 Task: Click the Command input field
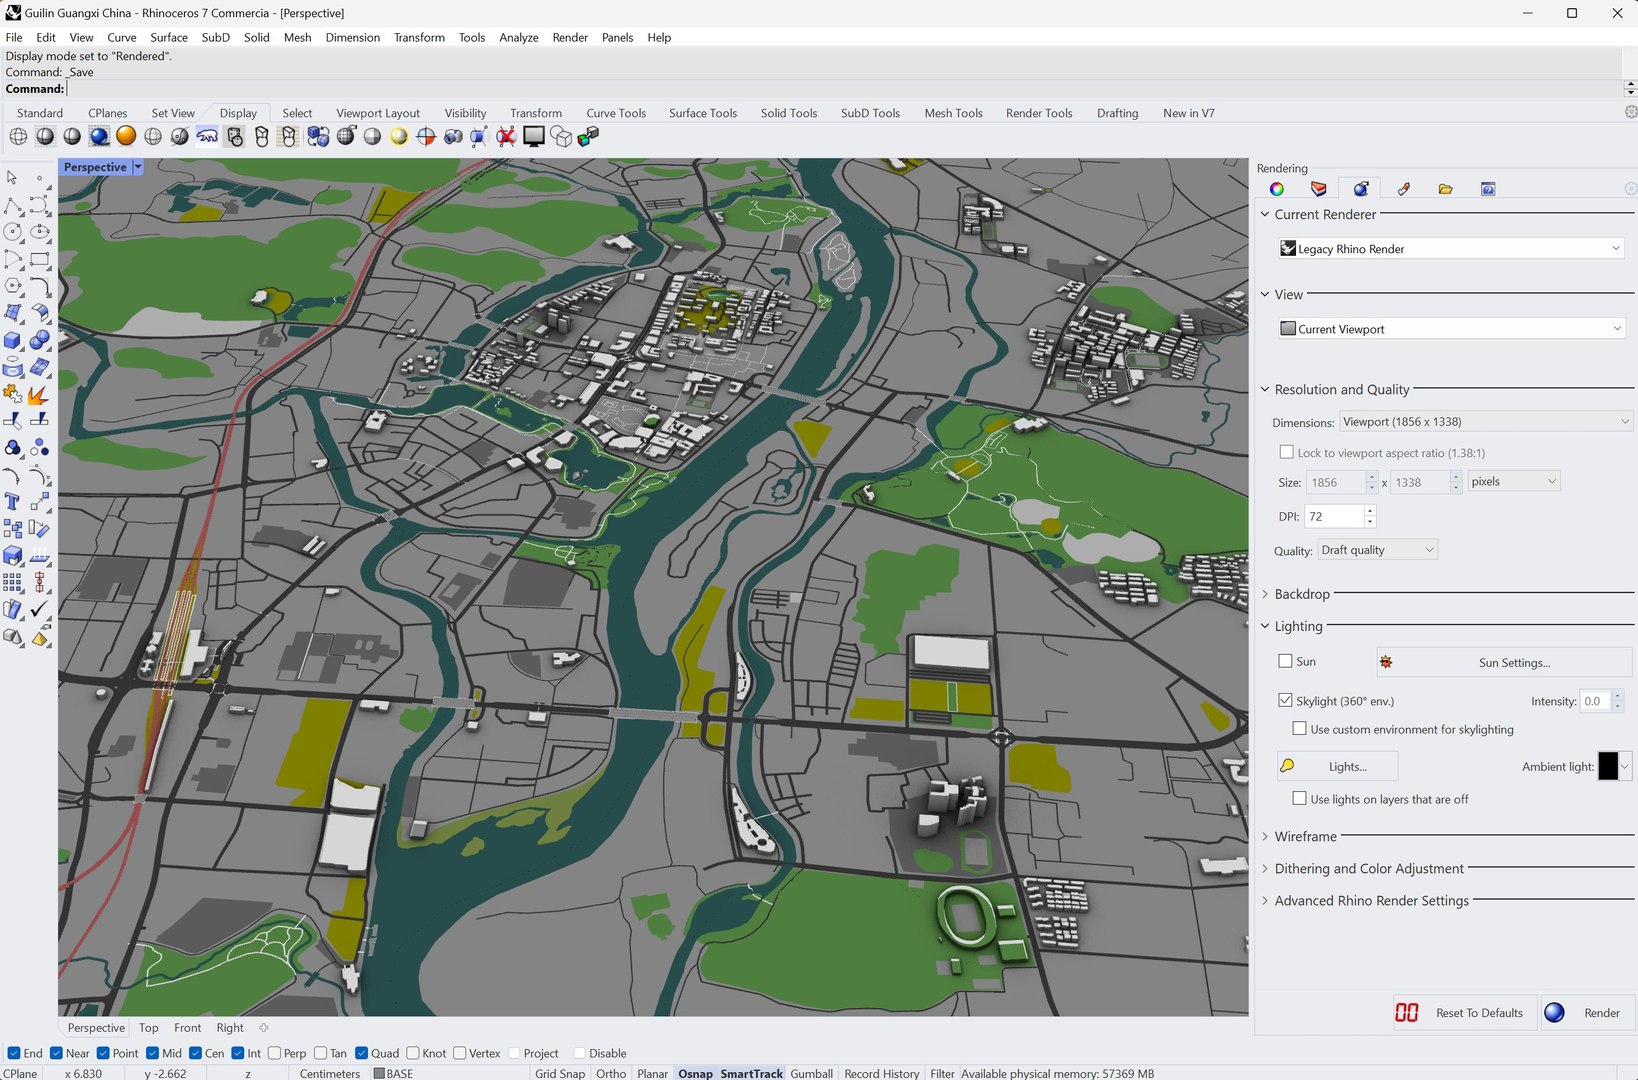pyautogui.click(x=843, y=89)
